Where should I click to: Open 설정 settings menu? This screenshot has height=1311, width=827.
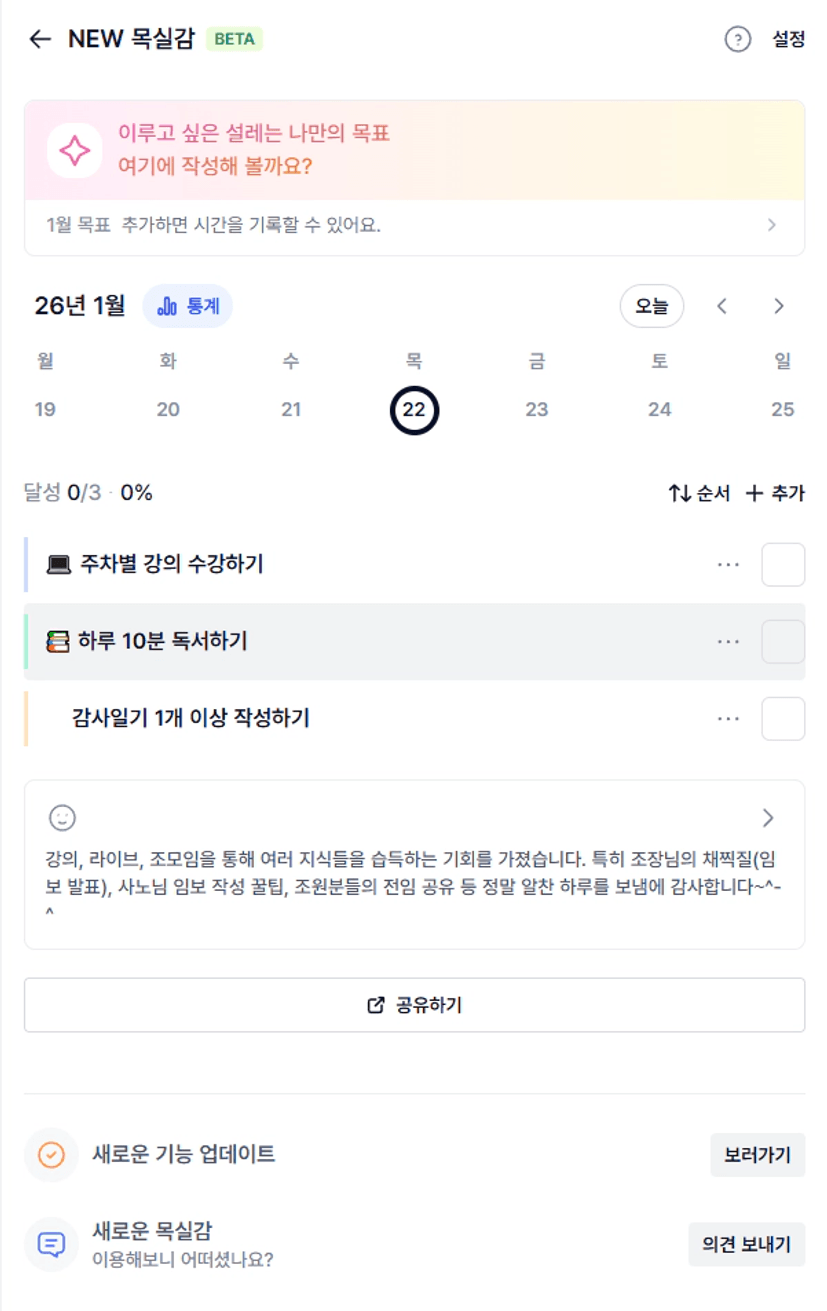[788, 40]
